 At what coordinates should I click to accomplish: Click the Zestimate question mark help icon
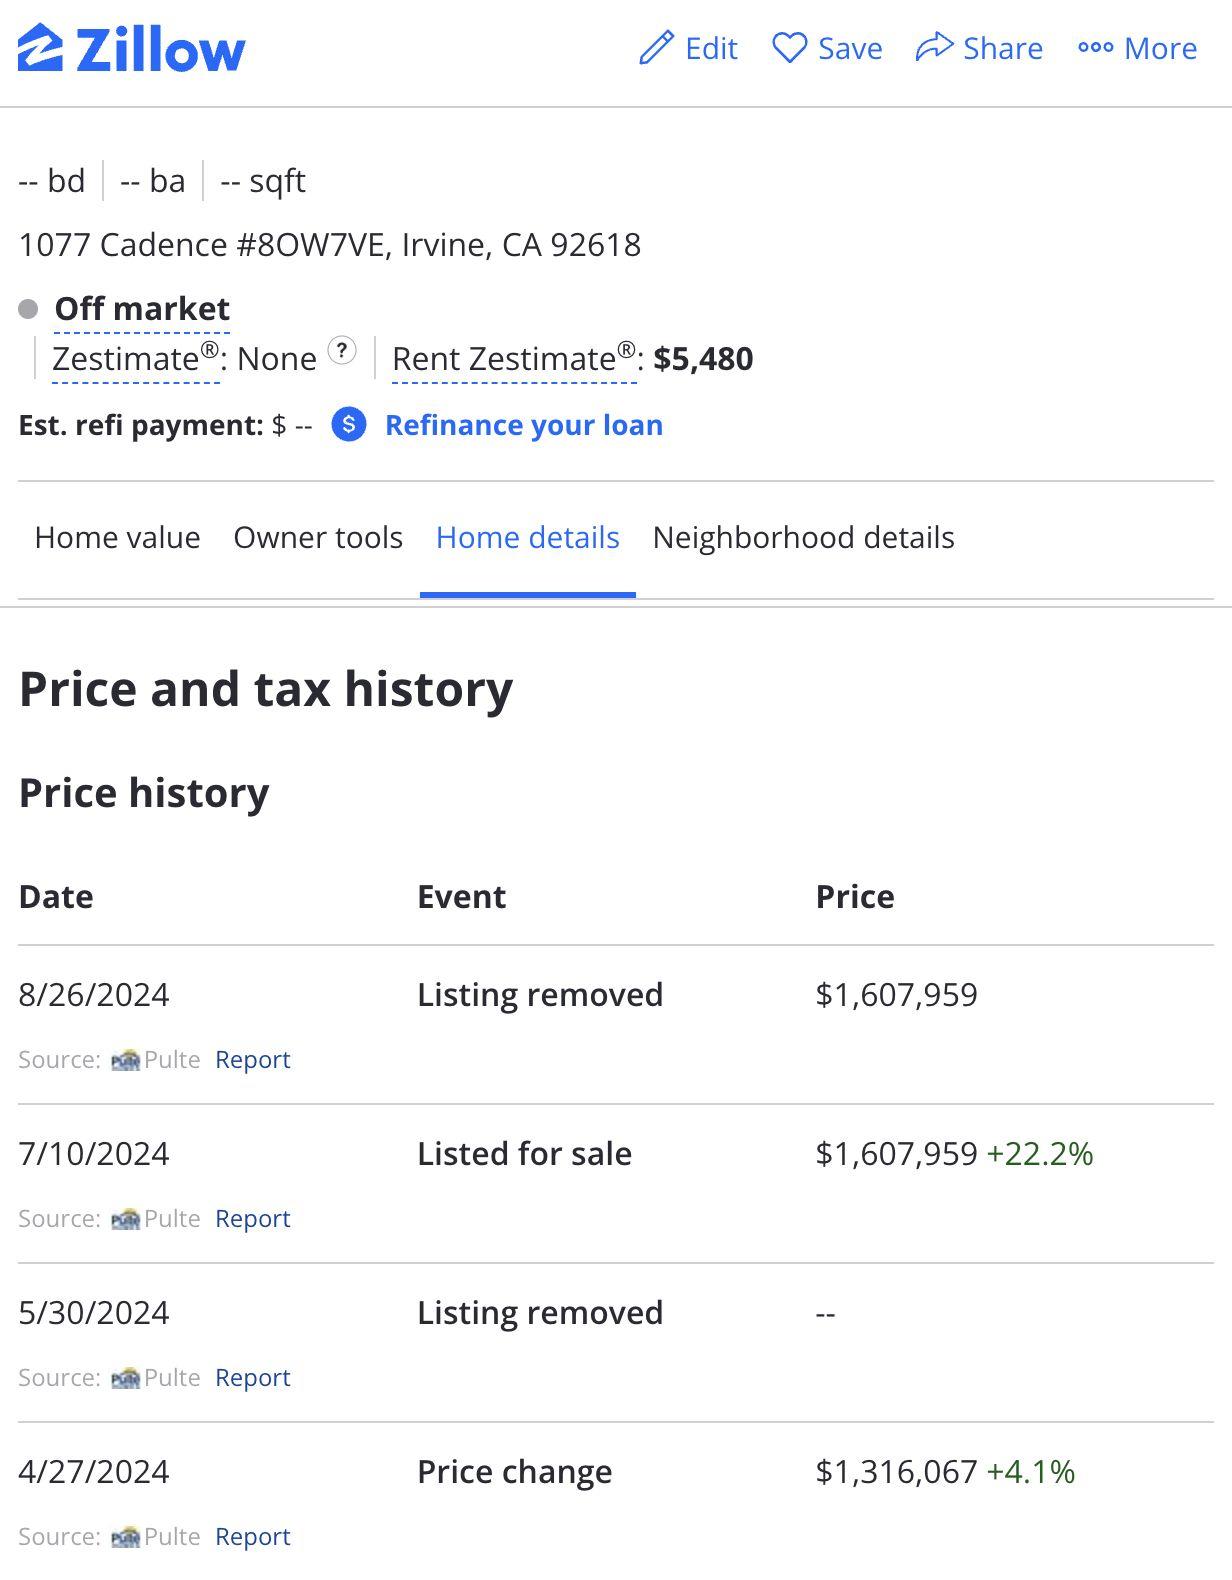pyautogui.click(x=342, y=351)
